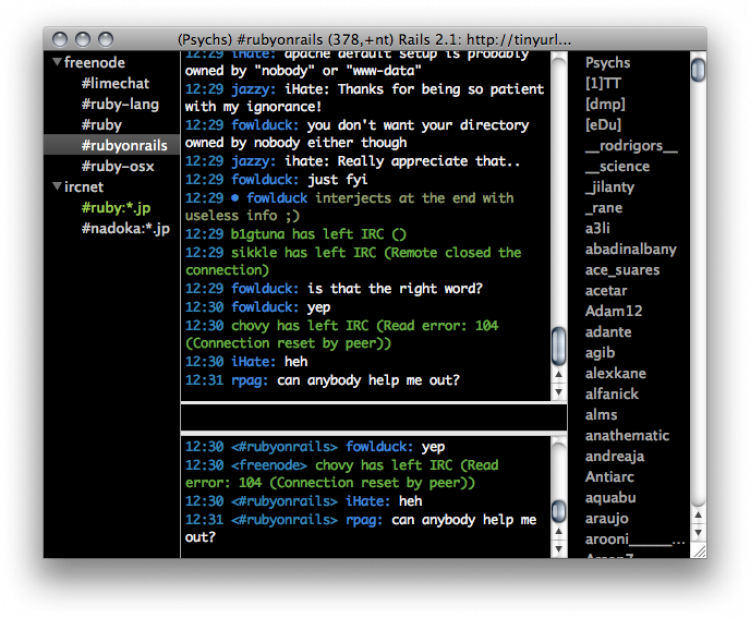The height and width of the screenshot is (618, 750).
Task: Click the main chat log scrollbar thumb
Action: (559, 346)
